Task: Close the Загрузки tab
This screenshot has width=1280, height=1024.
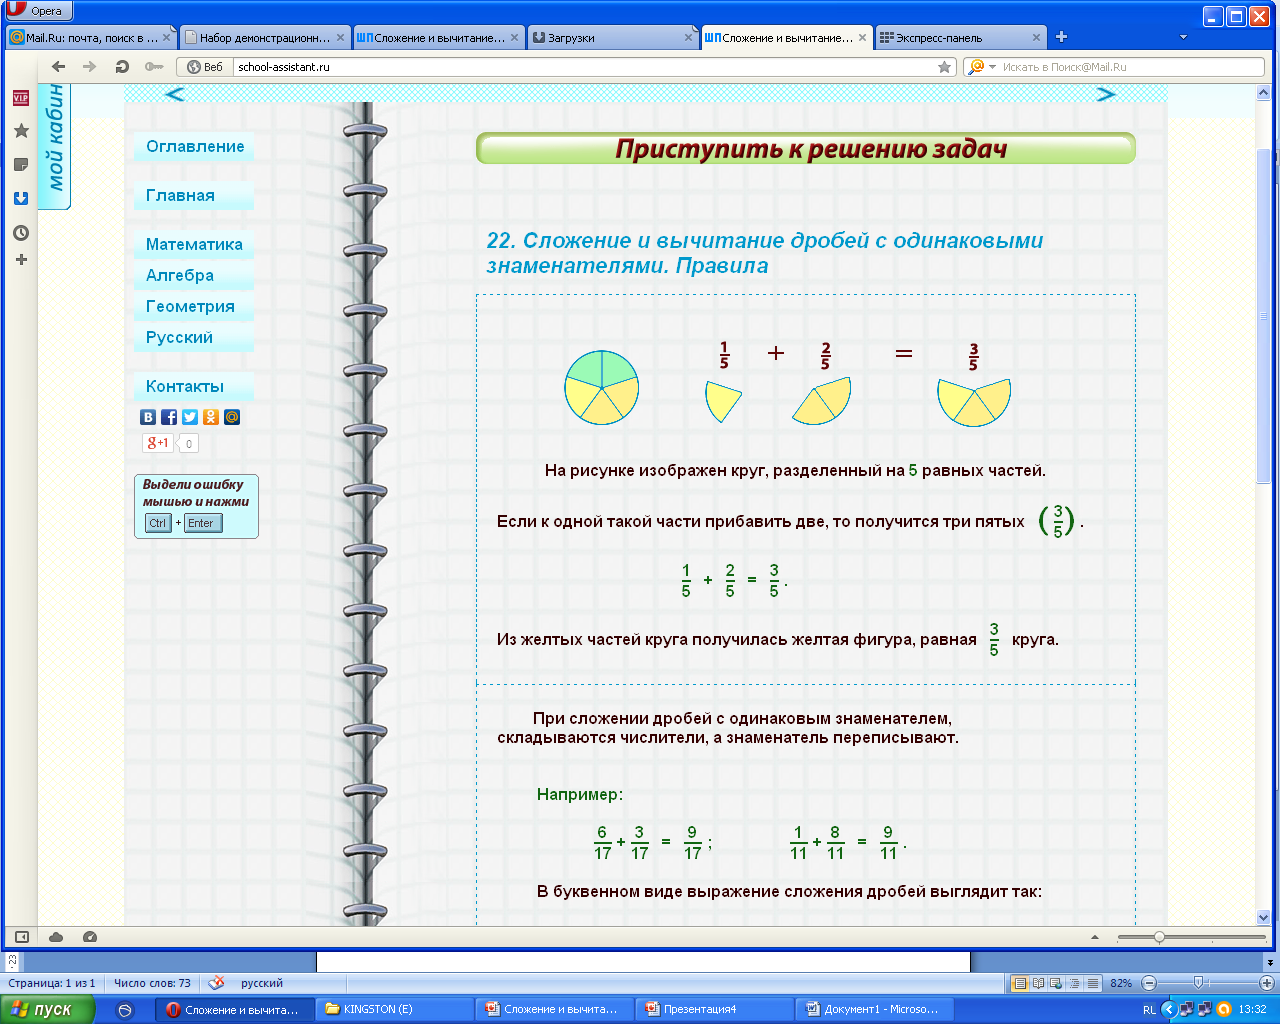Action: (x=688, y=38)
